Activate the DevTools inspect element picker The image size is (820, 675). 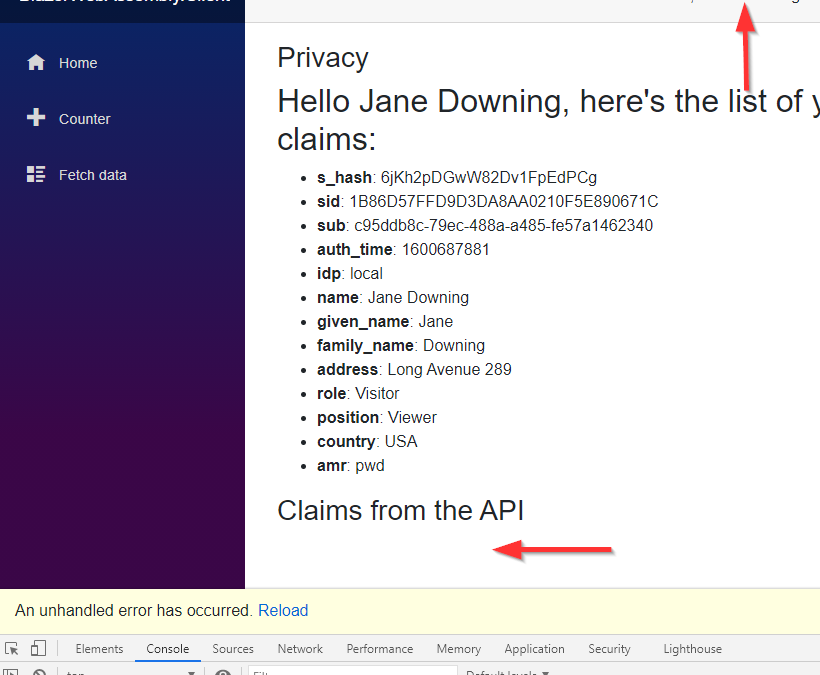[12, 649]
